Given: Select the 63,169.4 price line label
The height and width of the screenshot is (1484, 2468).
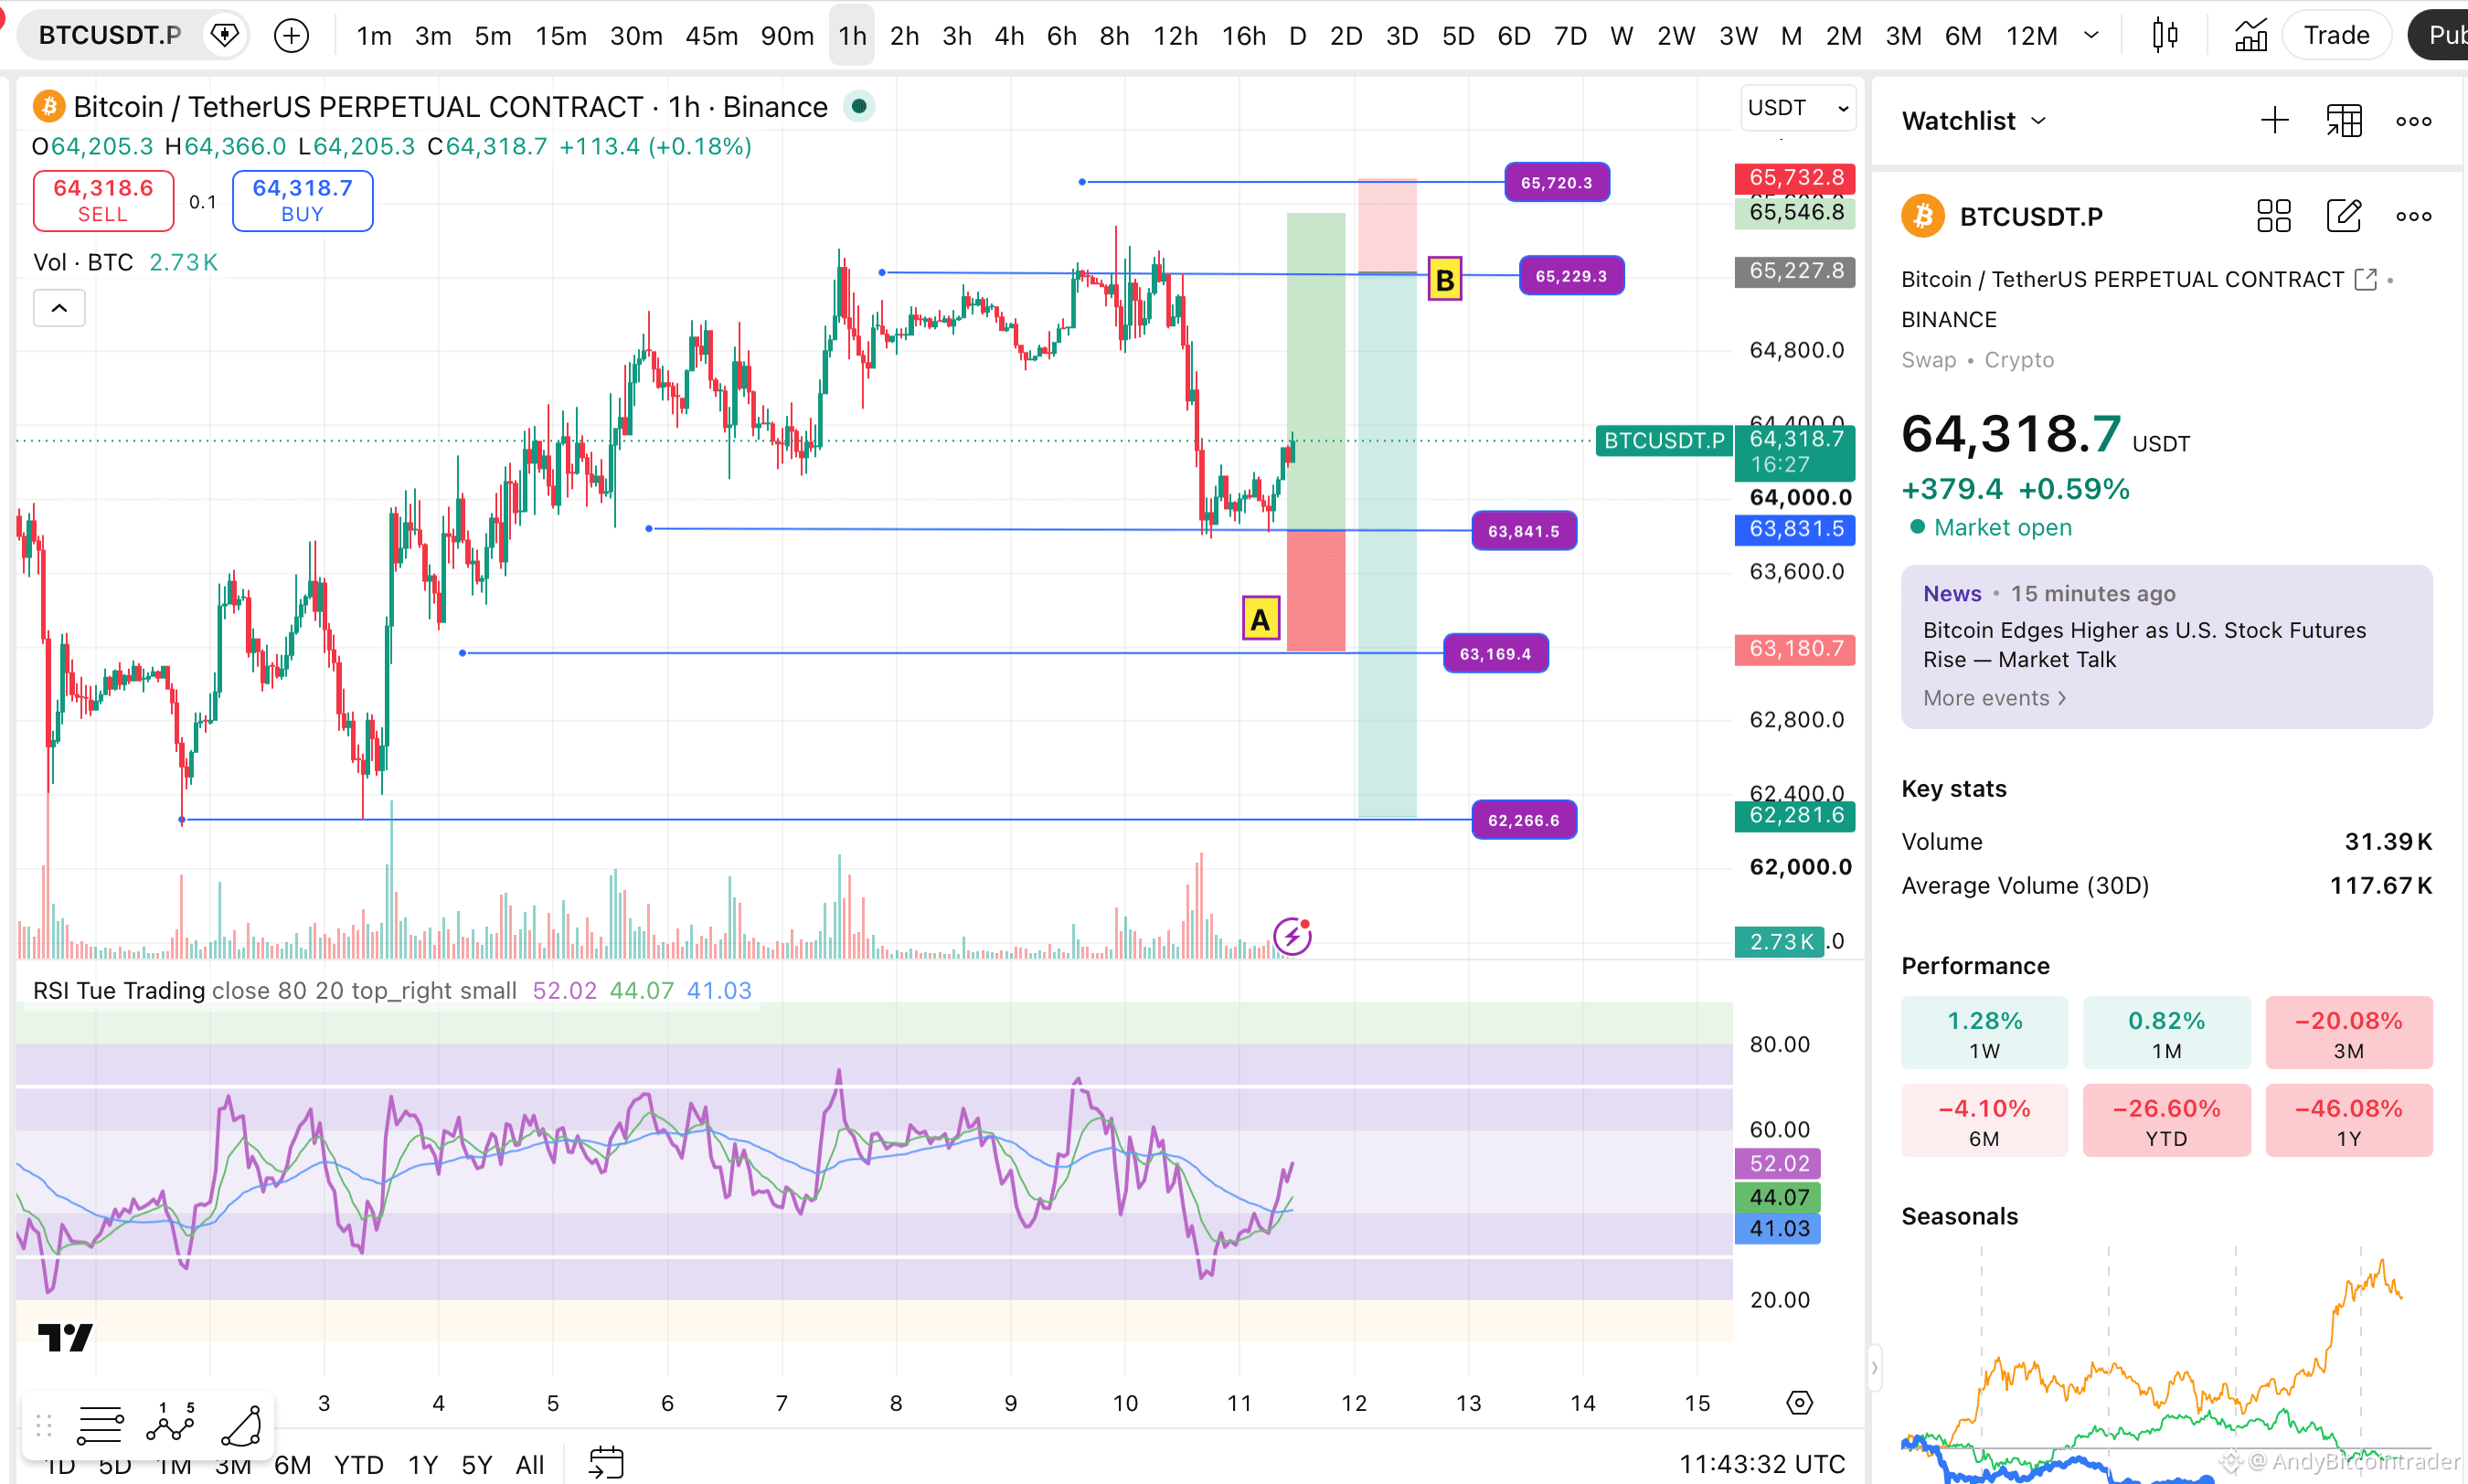Looking at the screenshot, I should click(x=1496, y=653).
